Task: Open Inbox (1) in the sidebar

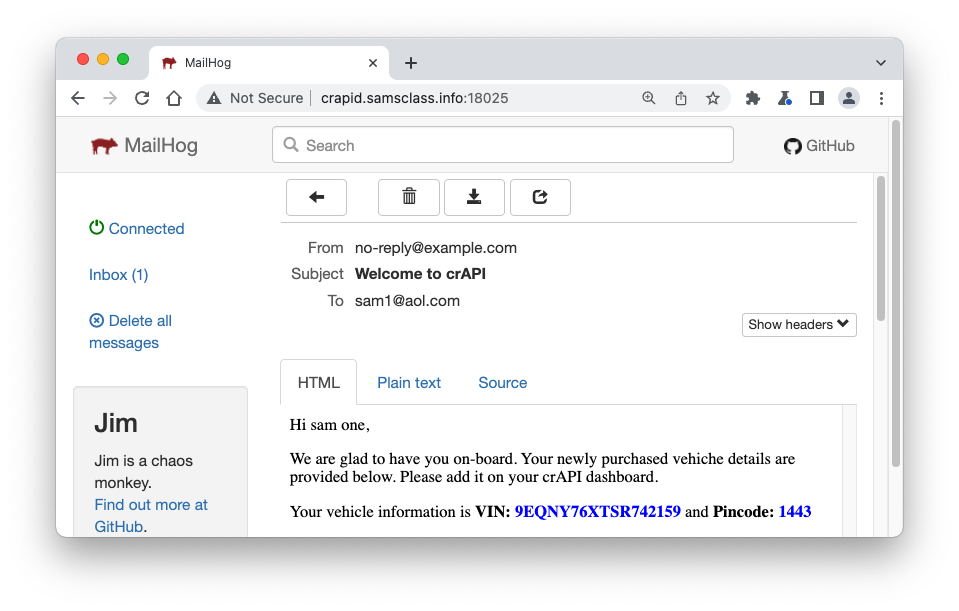Action: coord(118,275)
